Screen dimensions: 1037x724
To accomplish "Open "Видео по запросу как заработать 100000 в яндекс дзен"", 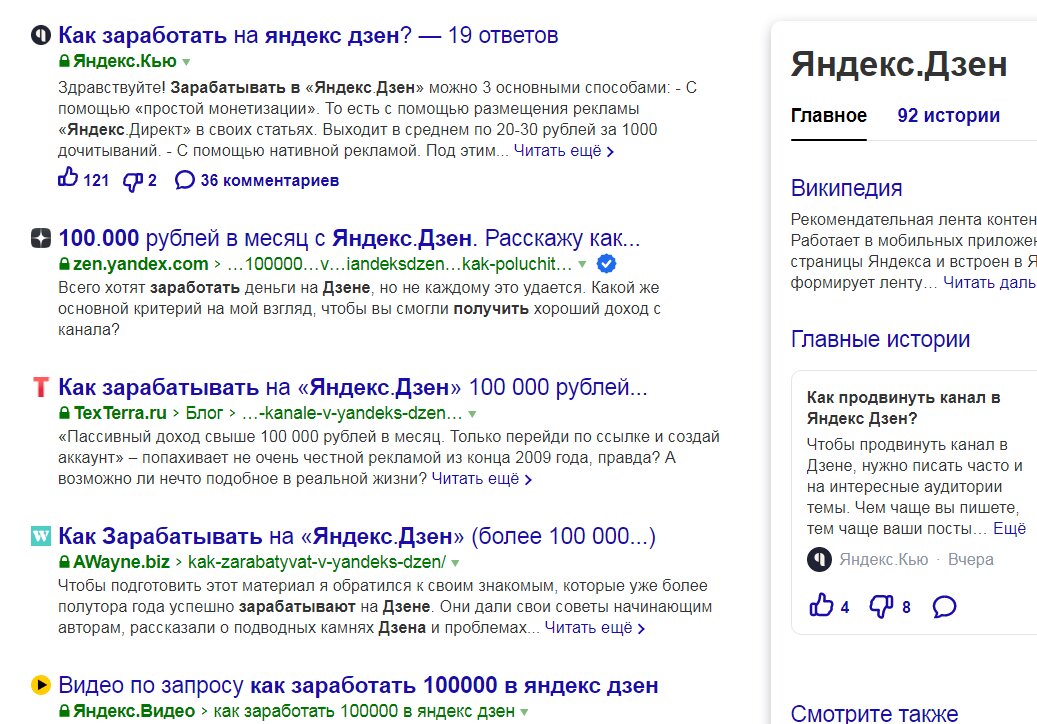I will tap(358, 685).
